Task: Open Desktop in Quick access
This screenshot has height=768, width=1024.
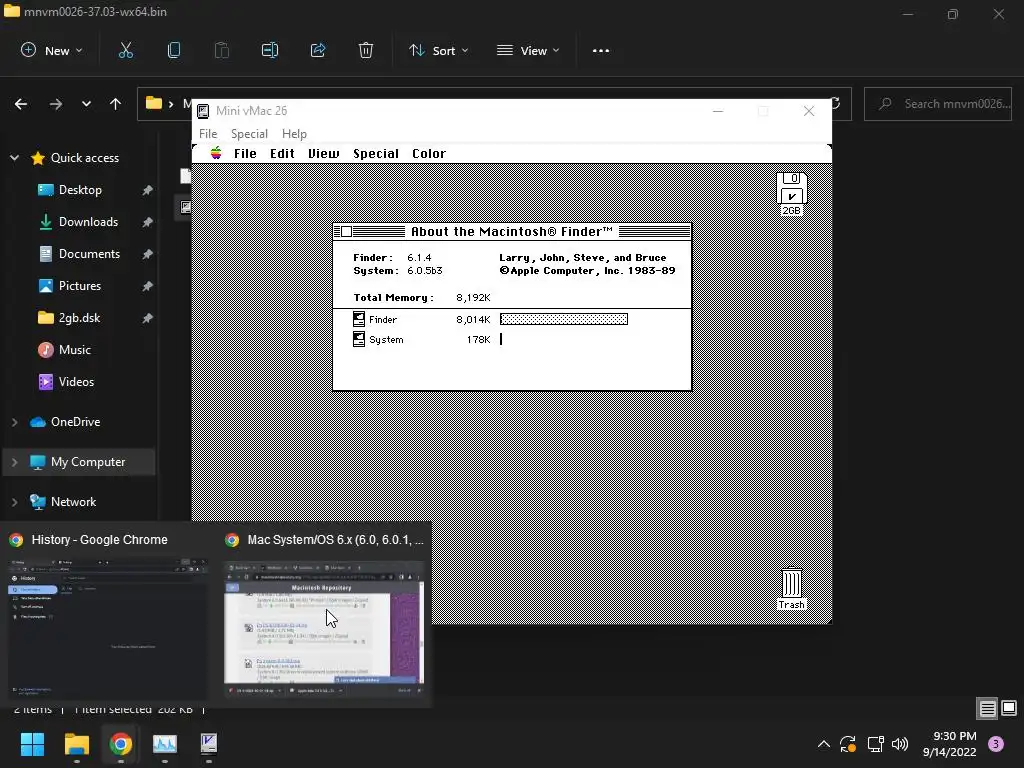Action: coord(80,189)
